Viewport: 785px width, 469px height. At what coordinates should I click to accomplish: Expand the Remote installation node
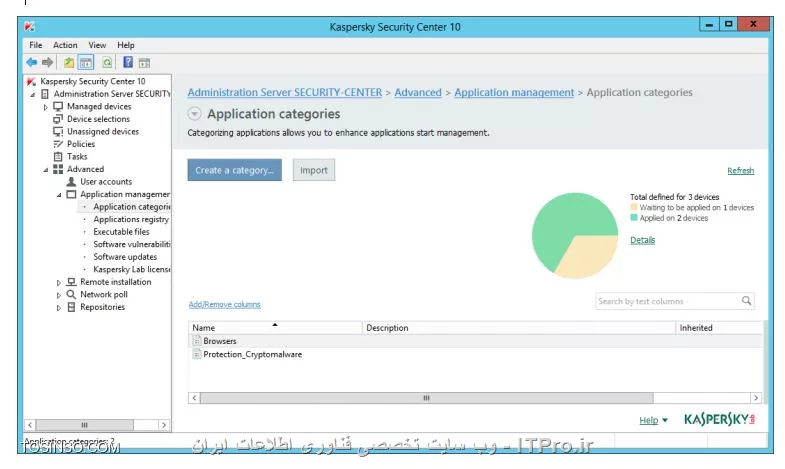click(x=59, y=283)
